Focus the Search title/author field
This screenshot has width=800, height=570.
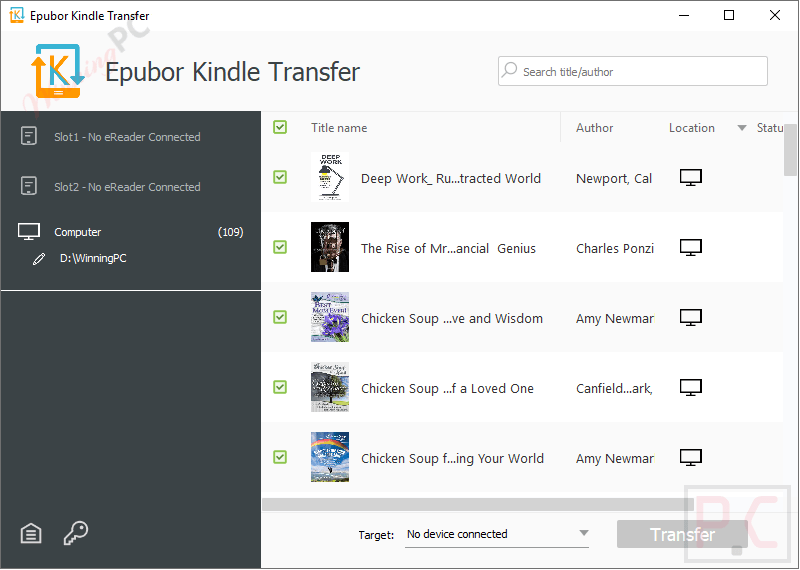pos(633,71)
